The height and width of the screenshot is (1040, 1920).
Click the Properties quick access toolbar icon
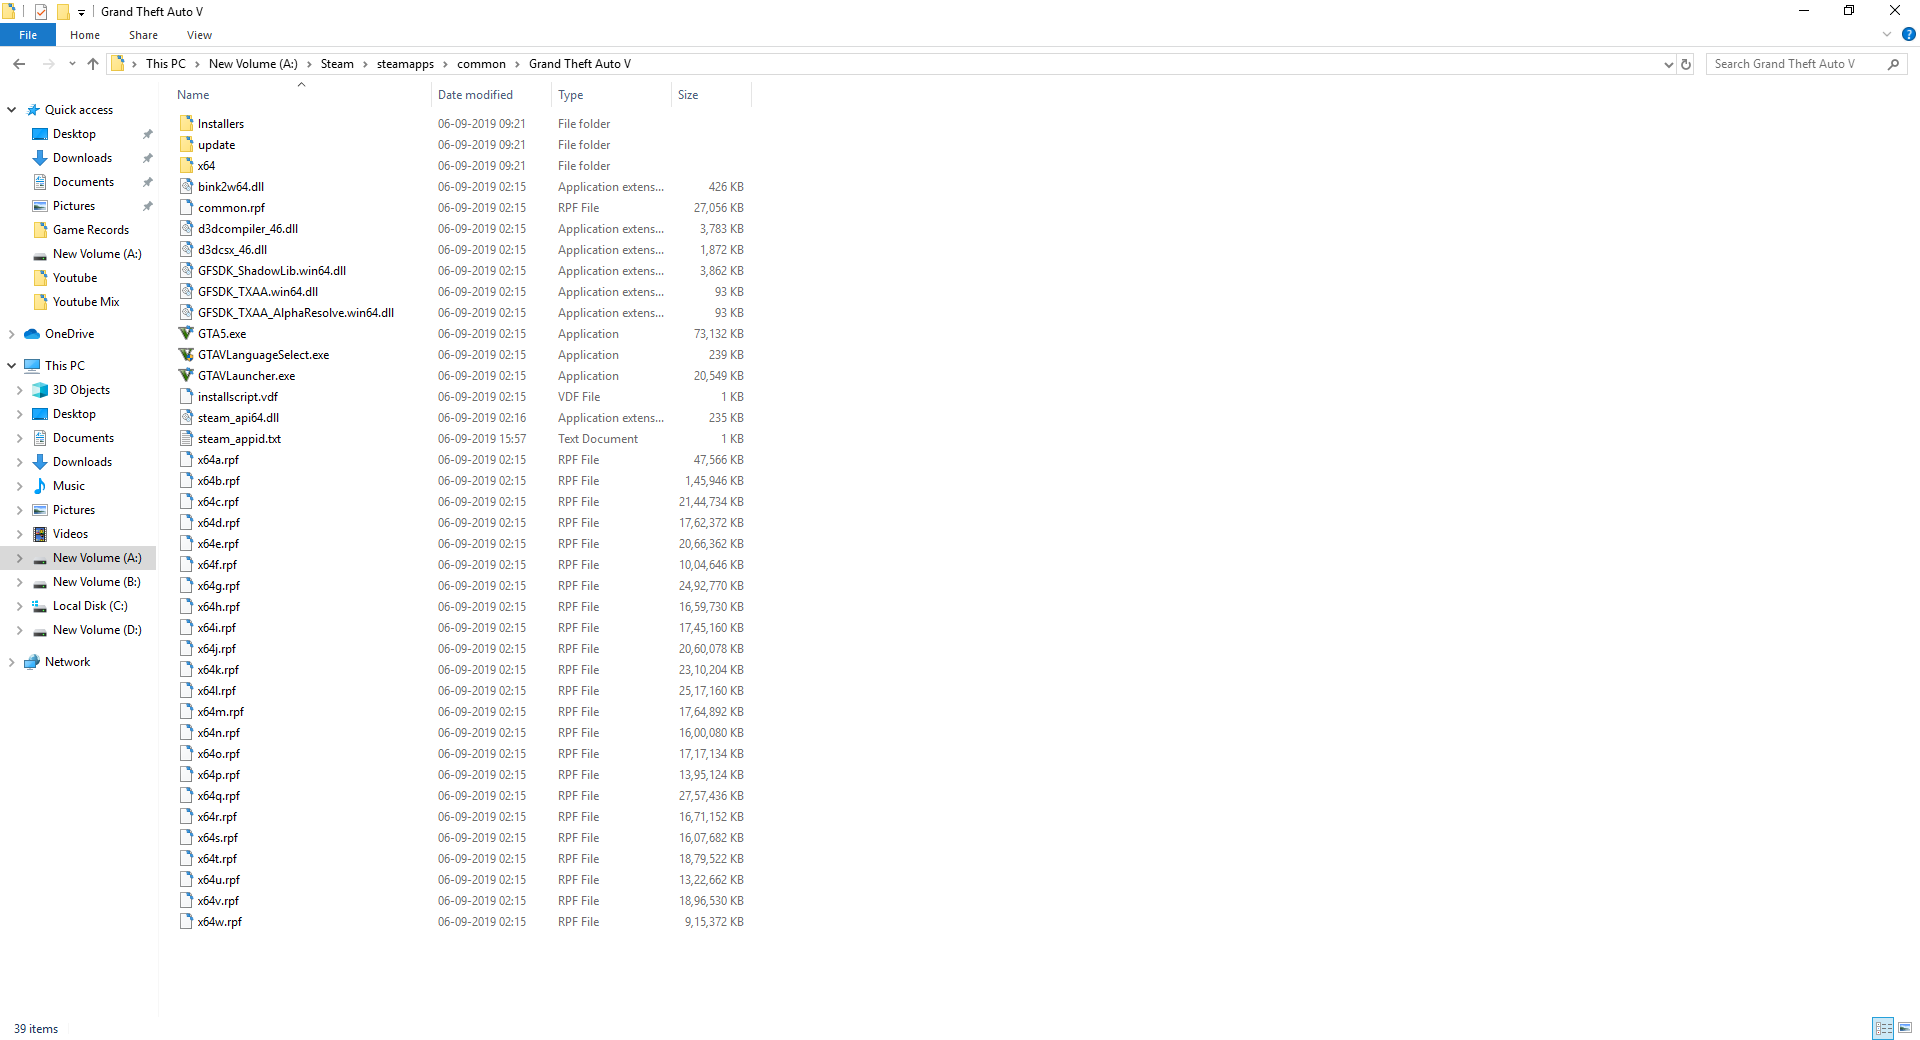(x=40, y=12)
